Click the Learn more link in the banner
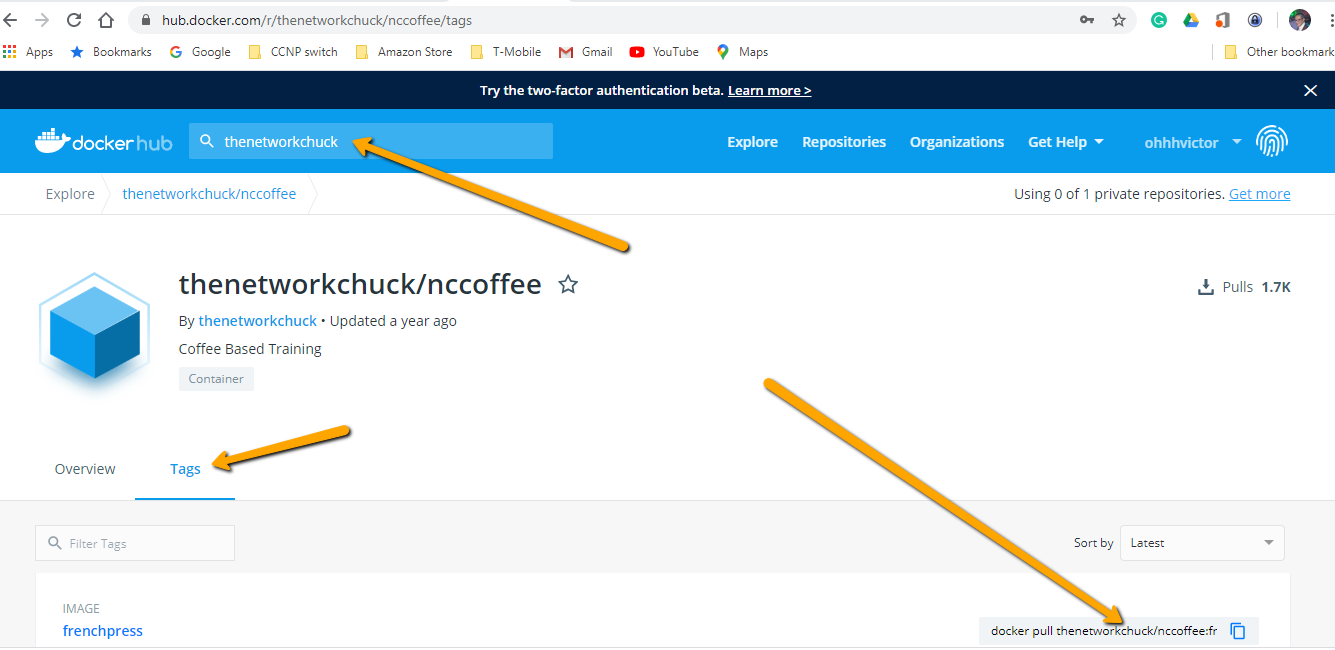1335x650 pixels. coord(768,90)
